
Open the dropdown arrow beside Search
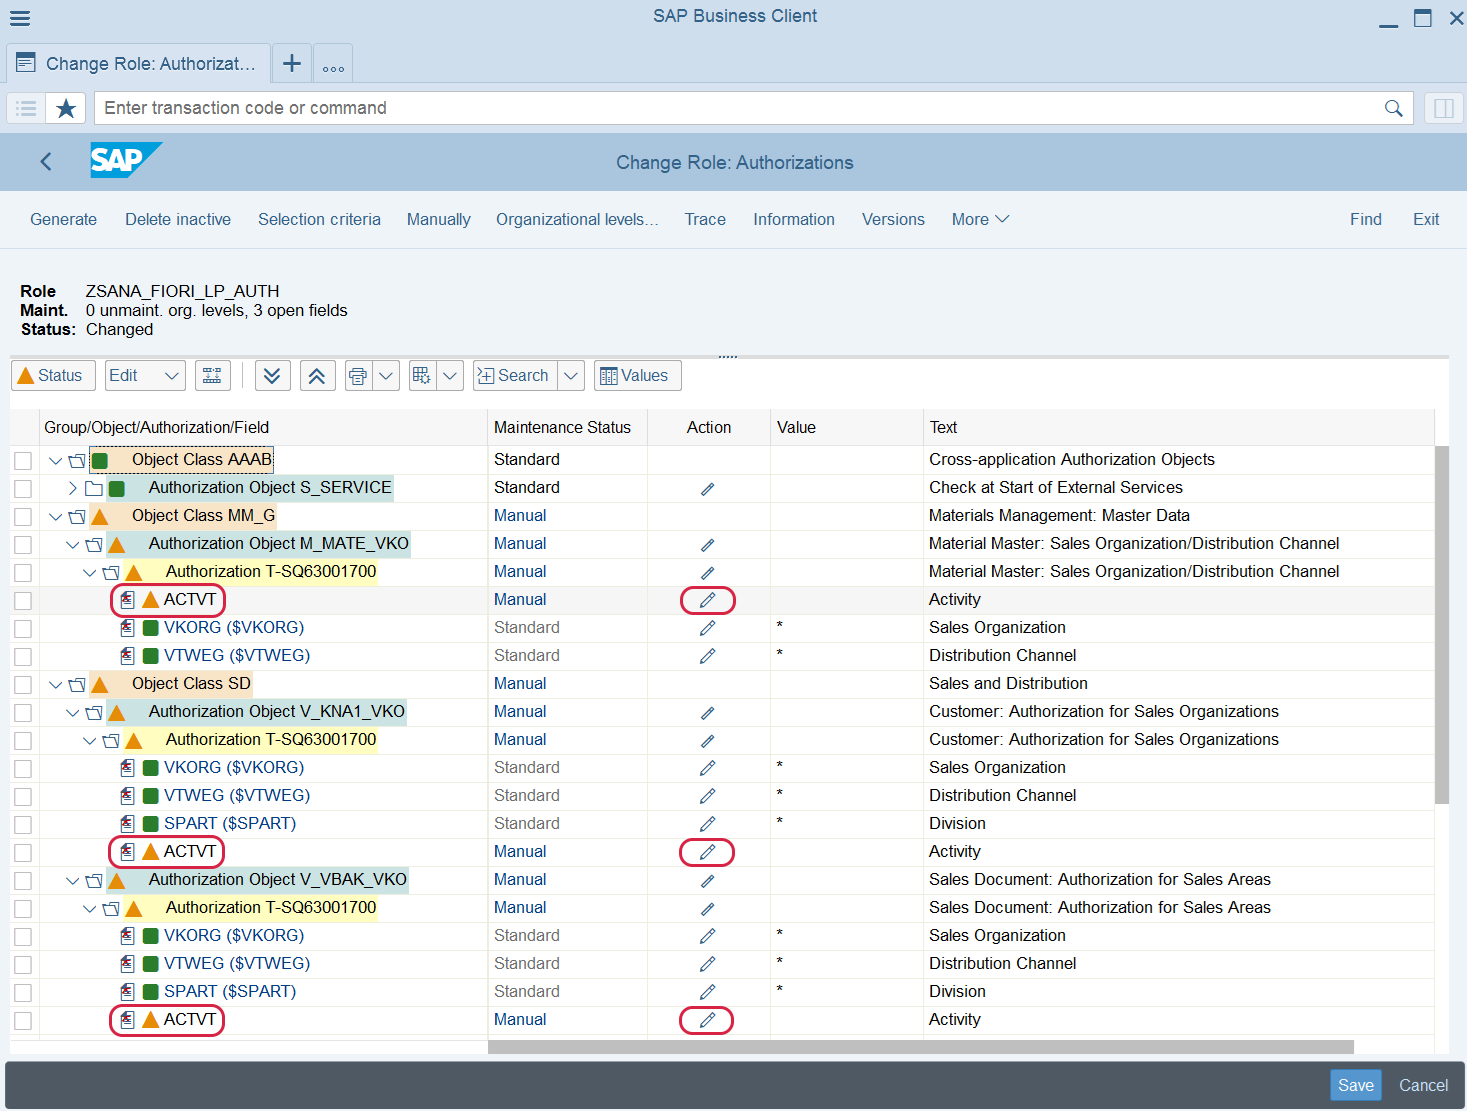[x=571, y=376]
